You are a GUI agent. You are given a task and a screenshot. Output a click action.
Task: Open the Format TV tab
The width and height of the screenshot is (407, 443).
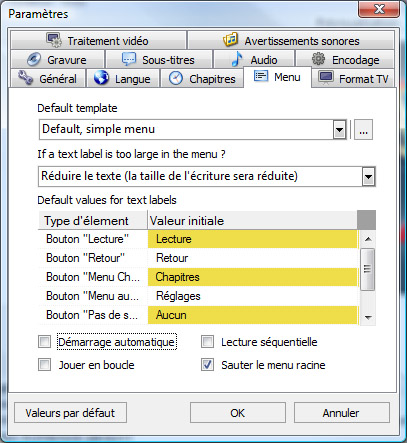(354, 79)
